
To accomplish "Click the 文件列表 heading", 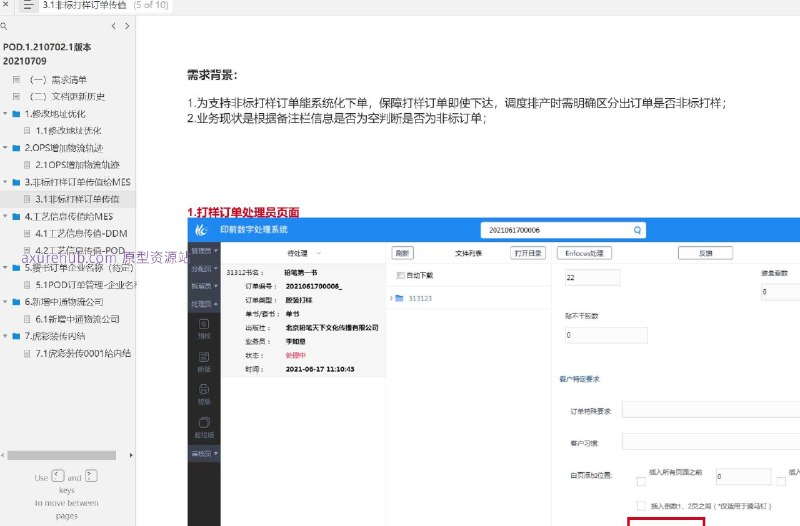I will (468, 253).
